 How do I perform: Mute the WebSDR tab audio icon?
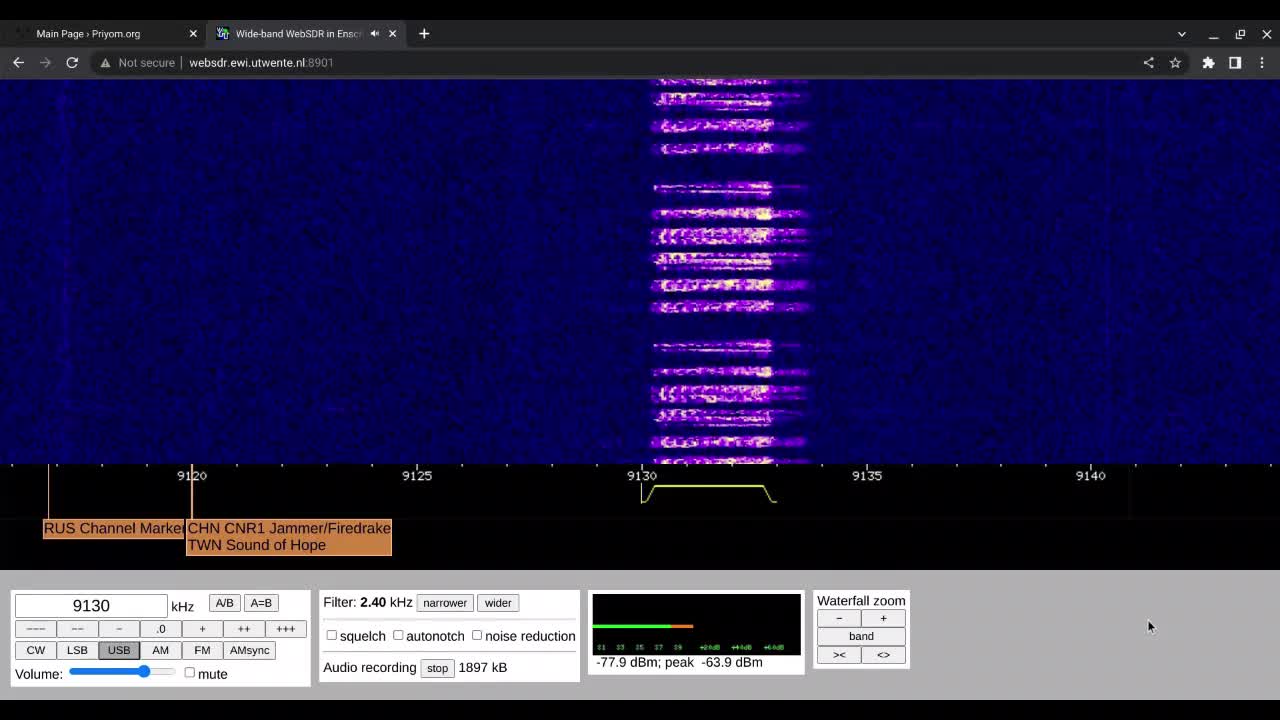point(375,33)
